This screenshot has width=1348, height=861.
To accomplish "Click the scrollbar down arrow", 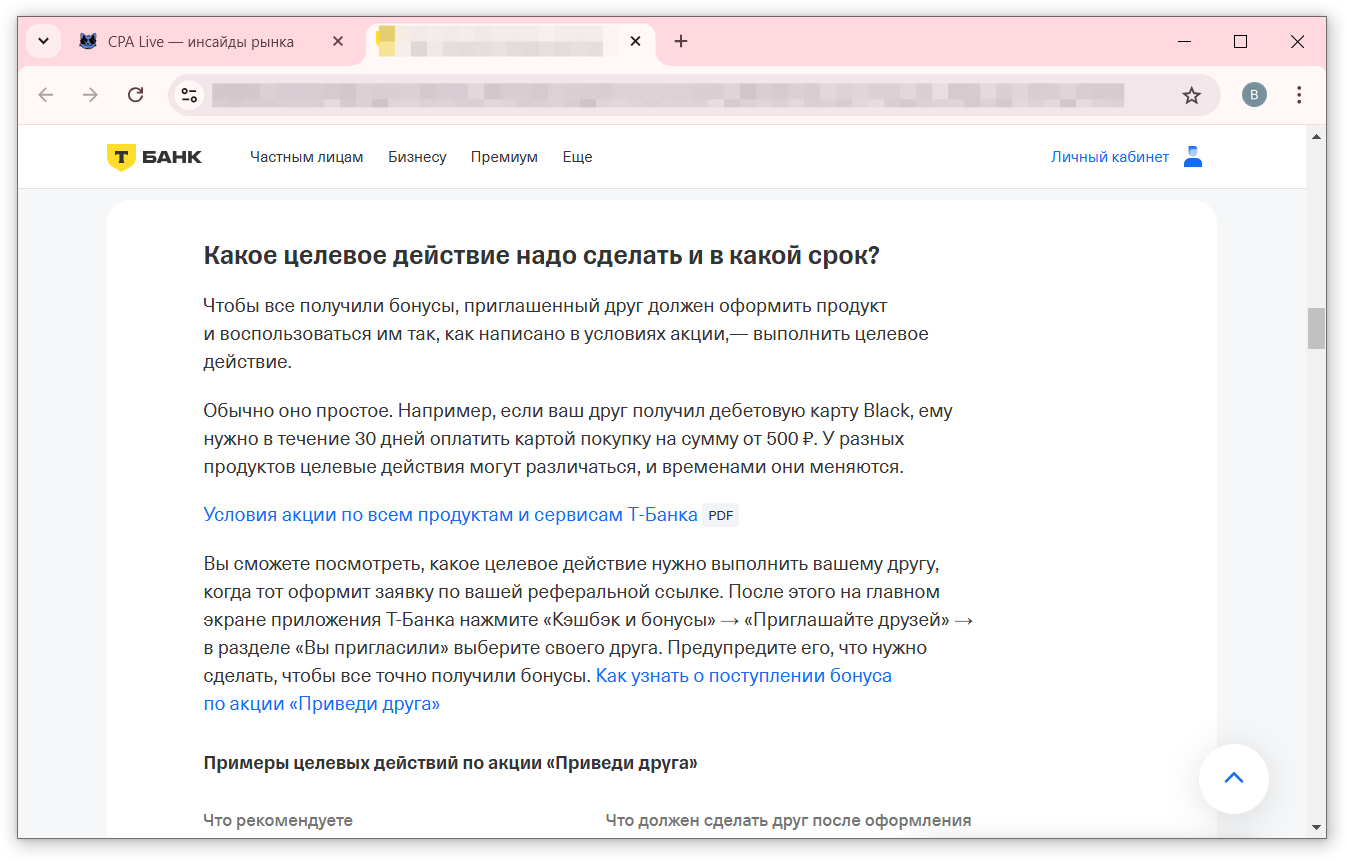I will 1316,828.
